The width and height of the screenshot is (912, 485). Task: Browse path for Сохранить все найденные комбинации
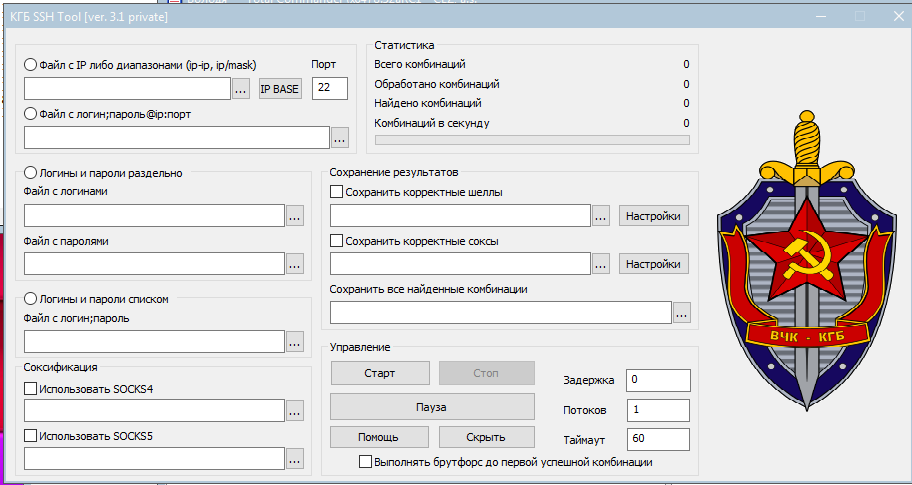point(681,313)
